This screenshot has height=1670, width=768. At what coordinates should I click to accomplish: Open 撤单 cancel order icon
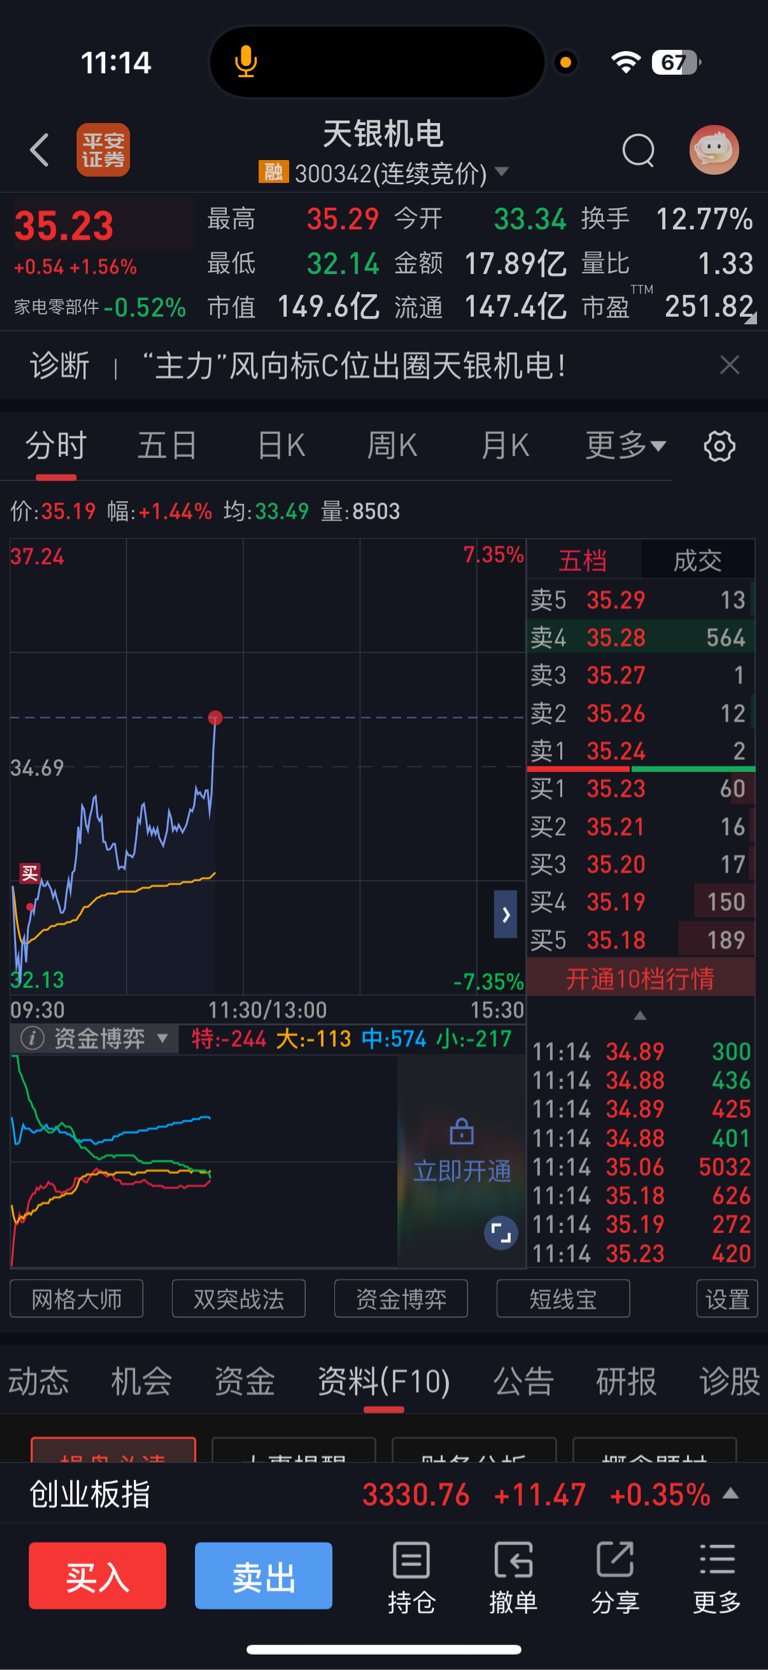pyautogui.click(x=513, y=1578)
